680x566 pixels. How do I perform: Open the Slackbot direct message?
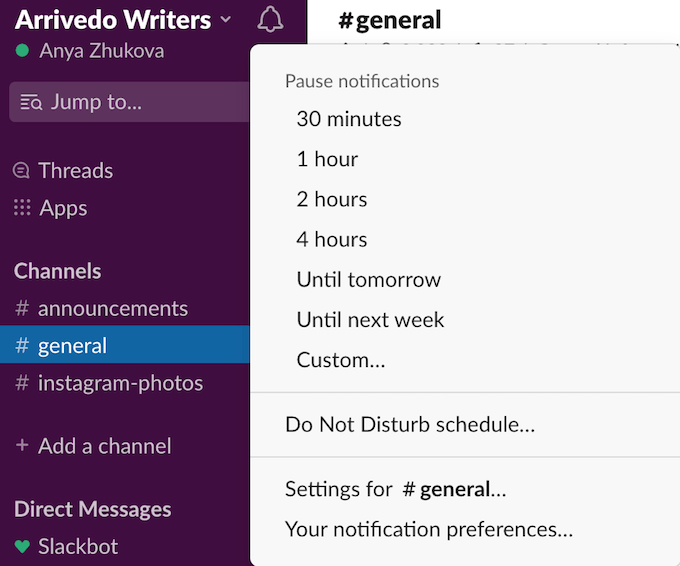(78, 546)
